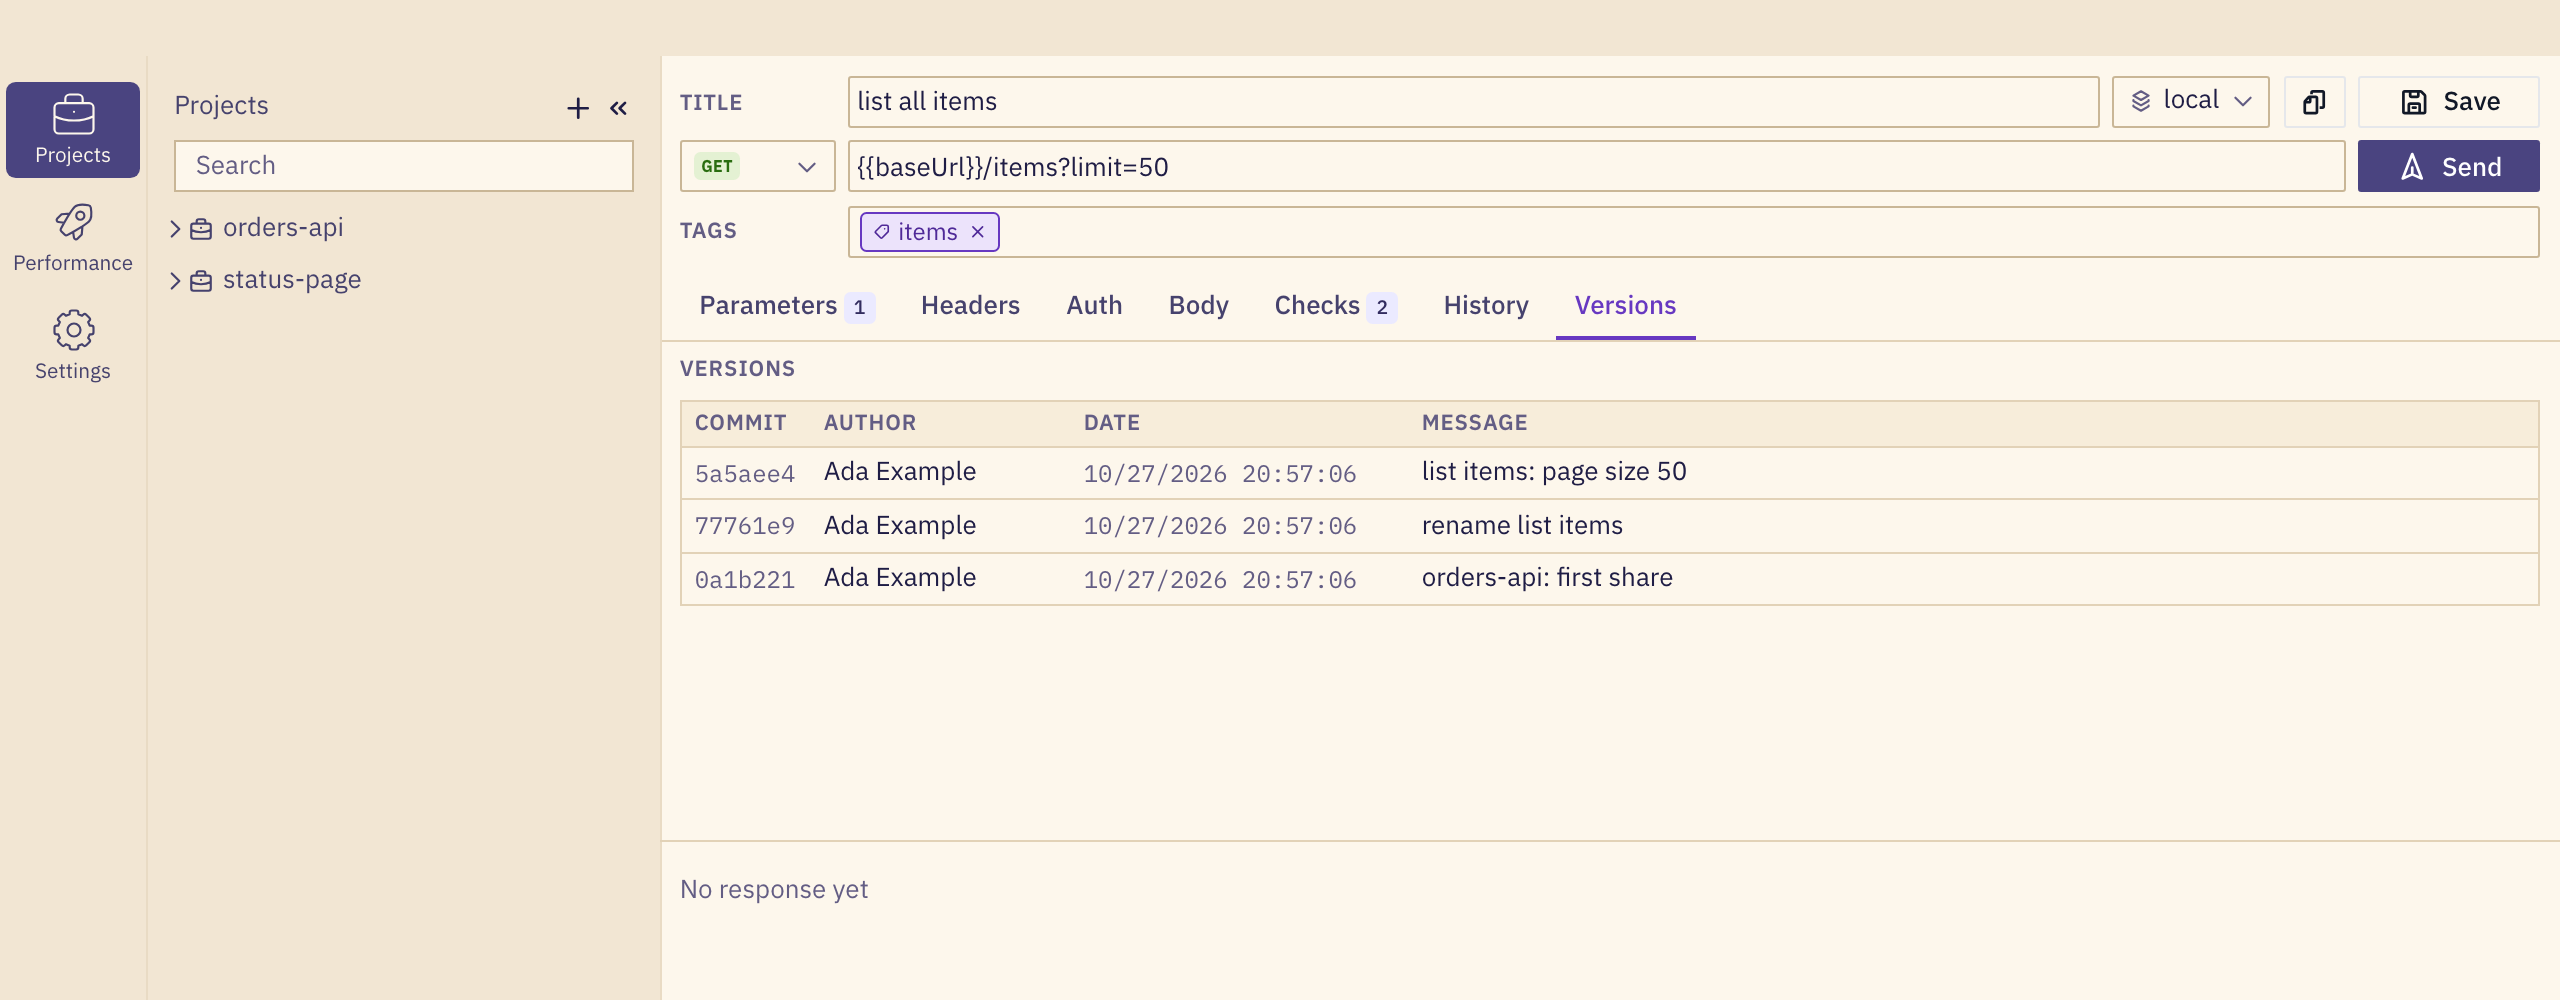
Task: Select the Versions tab
Action: coord(1625,306)
